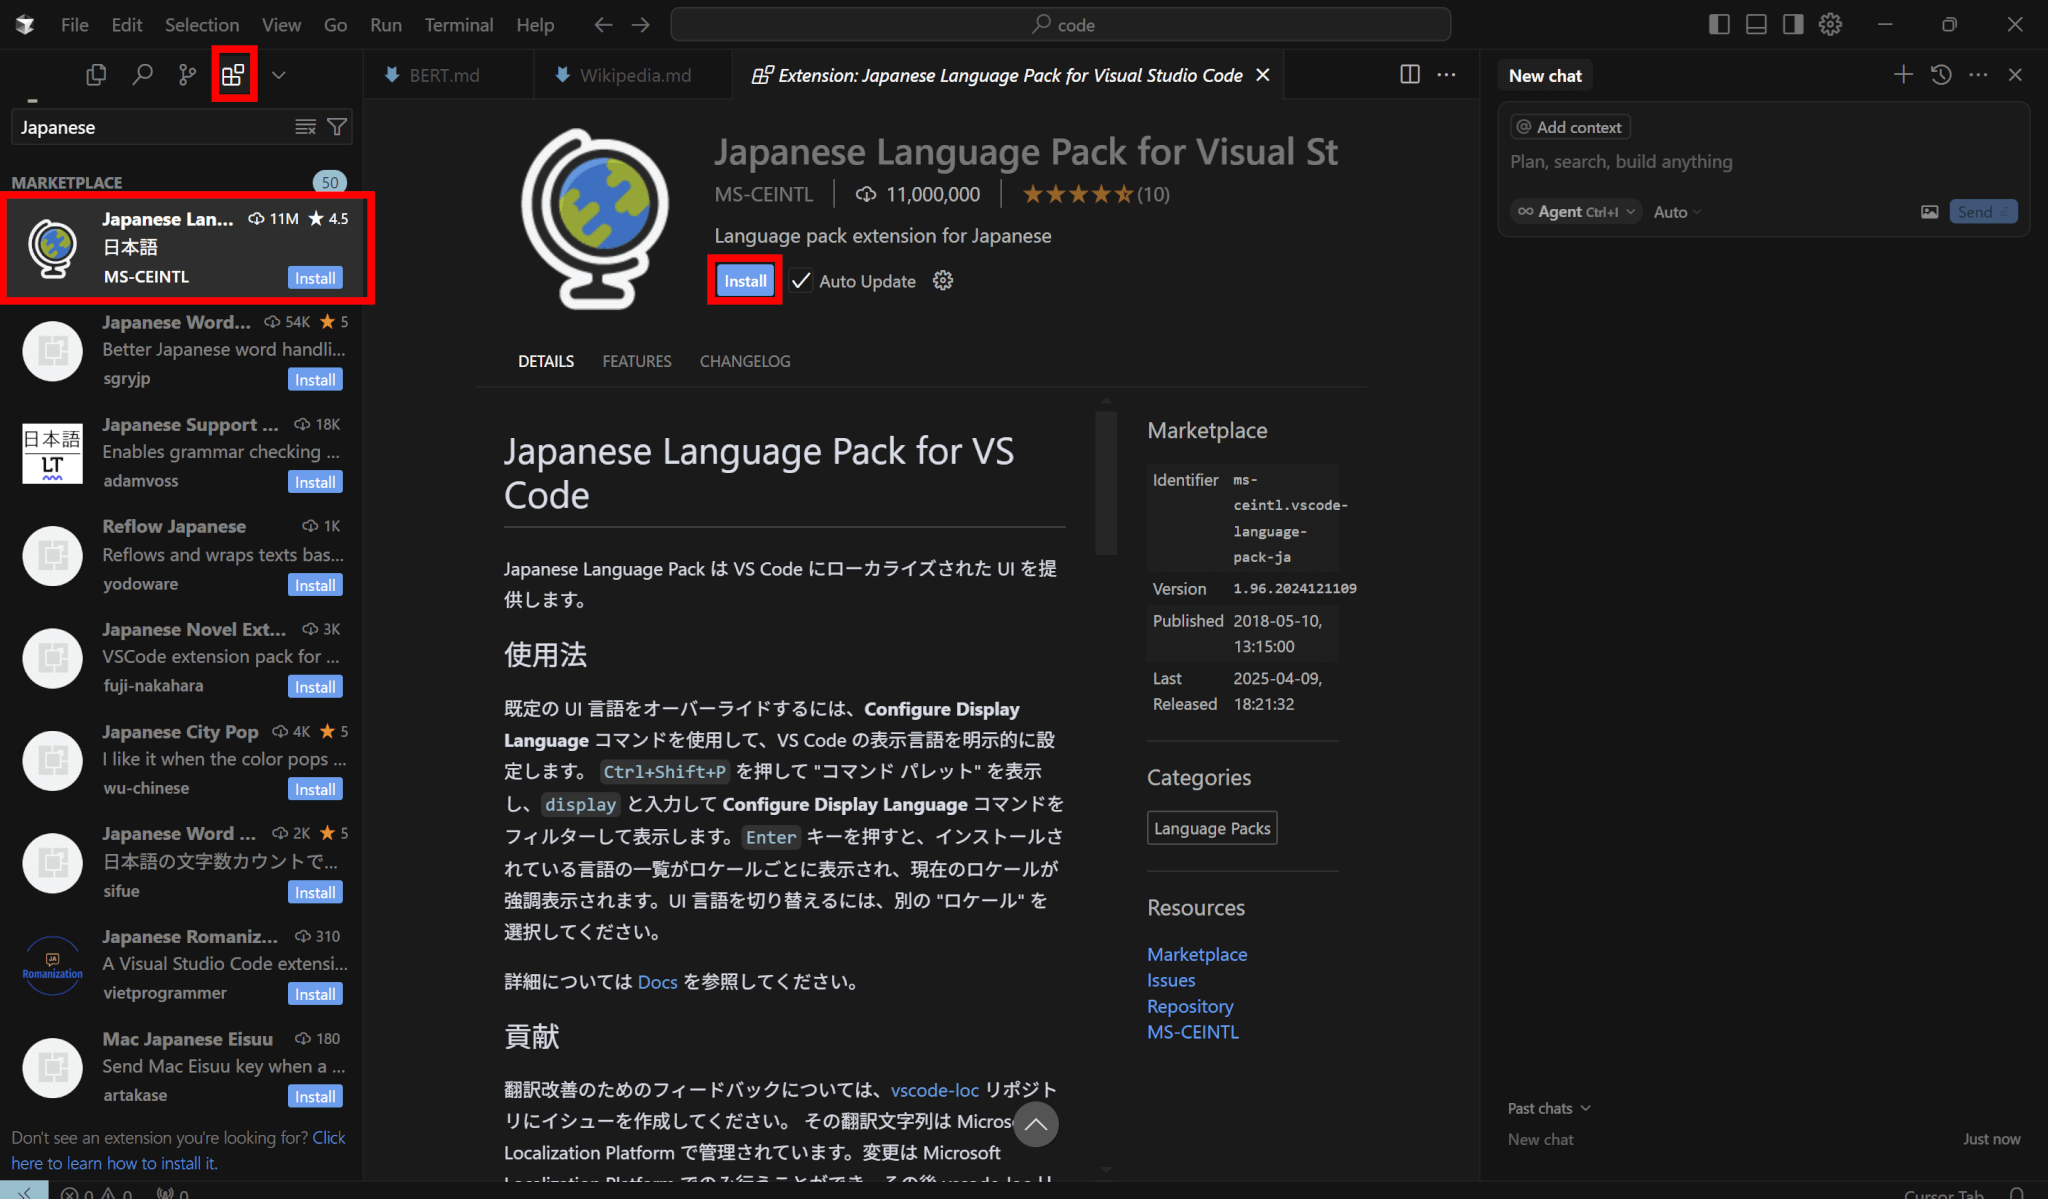Click Add context in chat
Viewport: 2048px width, 1199px height.
tap(1569, 127)
